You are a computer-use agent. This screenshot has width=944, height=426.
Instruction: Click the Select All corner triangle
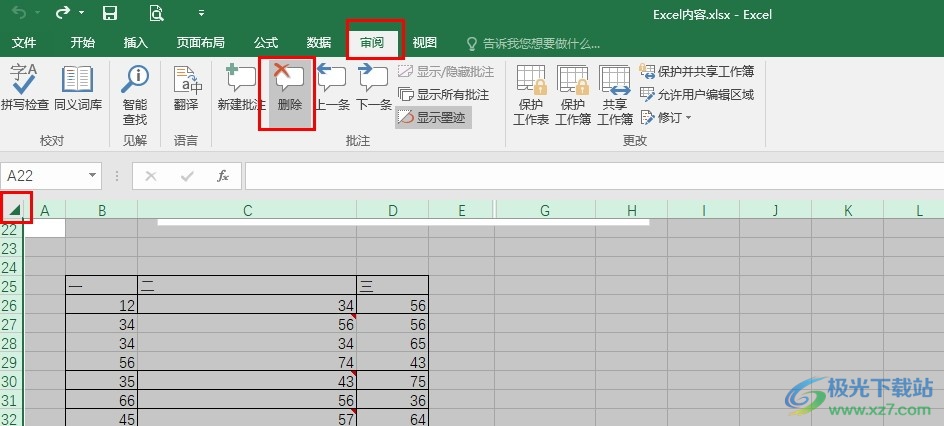click(15, 209)
